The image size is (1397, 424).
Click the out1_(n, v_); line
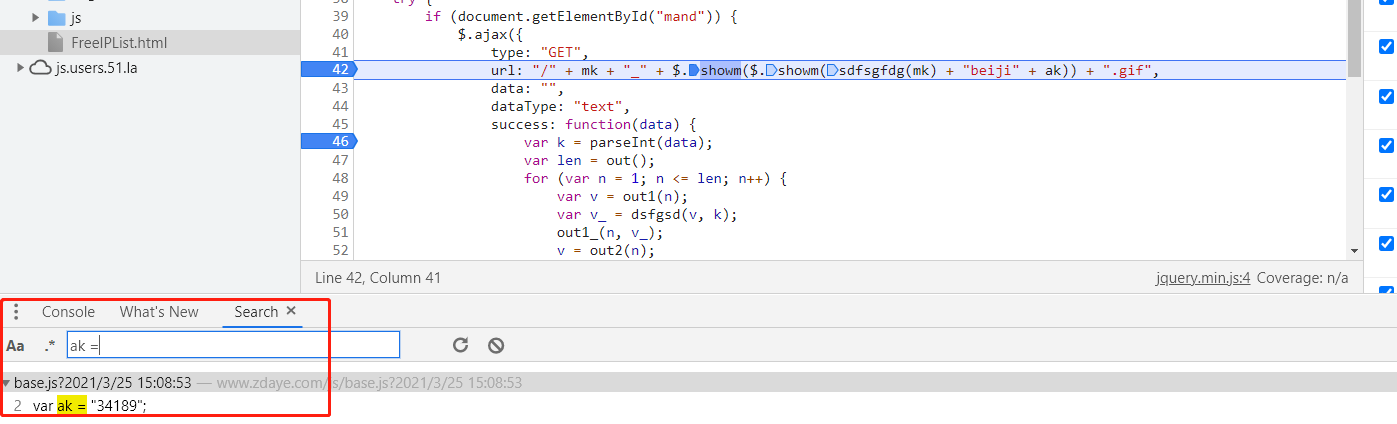(610, 232)
